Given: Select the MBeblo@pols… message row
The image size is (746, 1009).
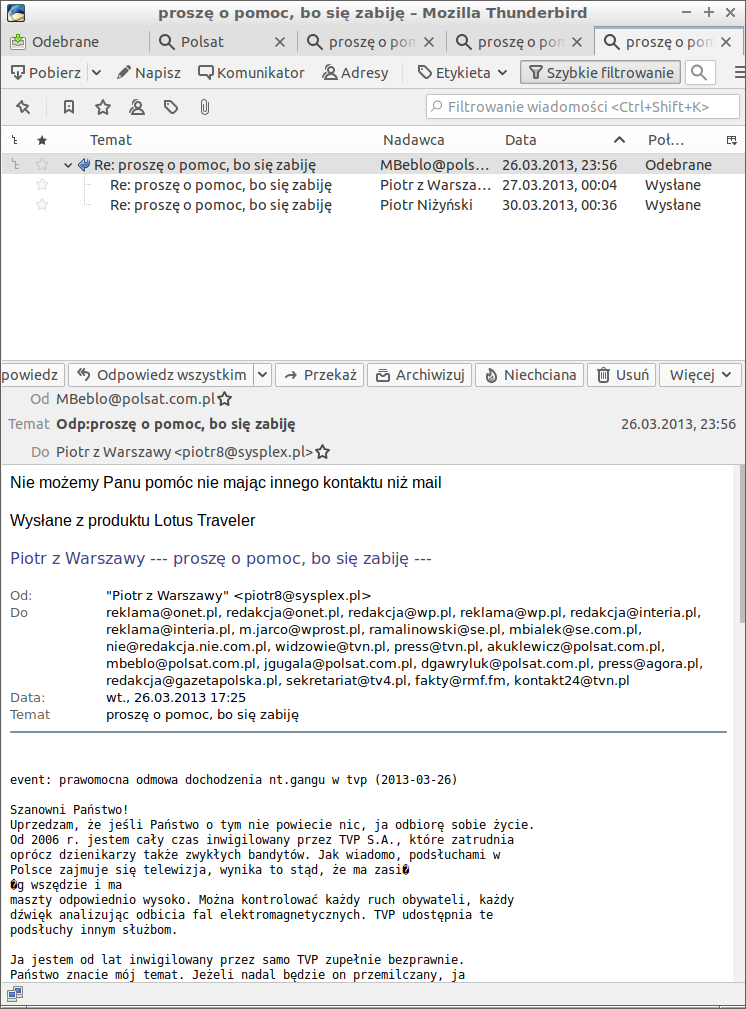Looking at the screenshot, I should click(373, 165).
